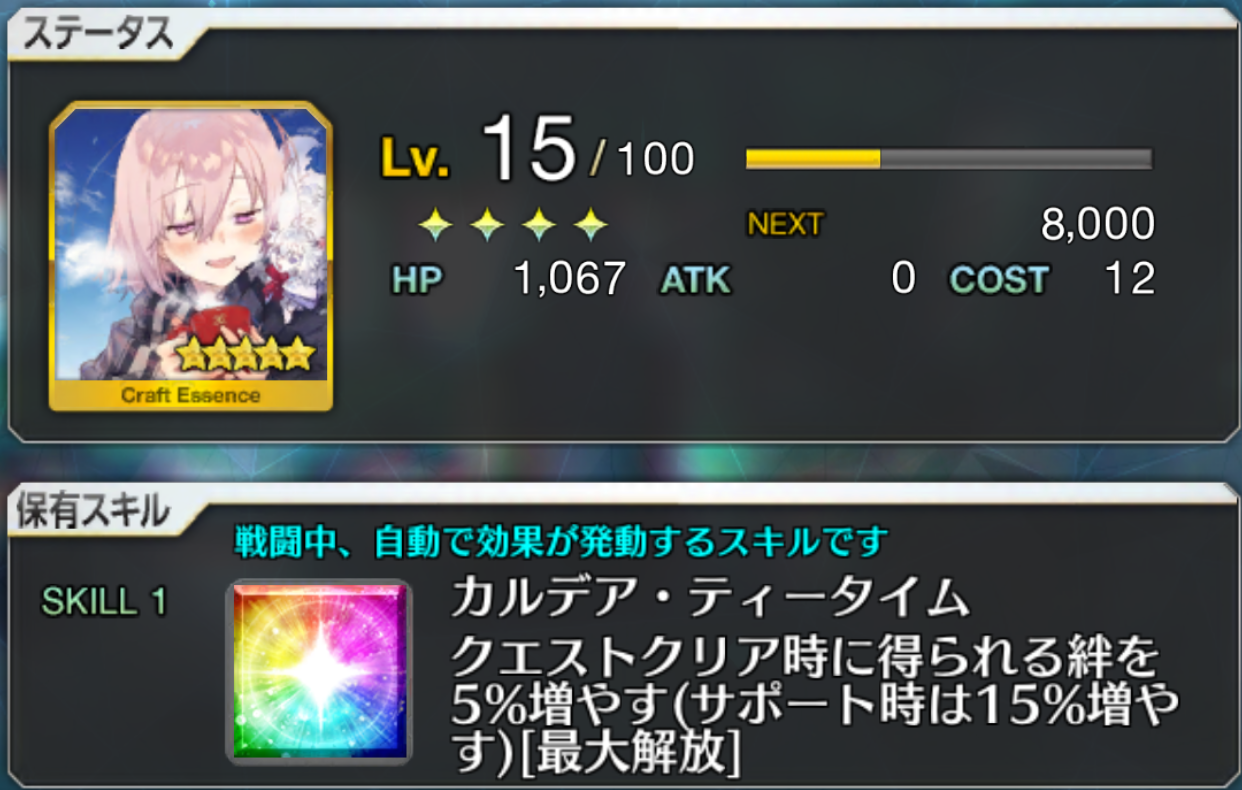Click the ATK value 0
This screenshot has width=1242, height=790.
pos(903,279)
